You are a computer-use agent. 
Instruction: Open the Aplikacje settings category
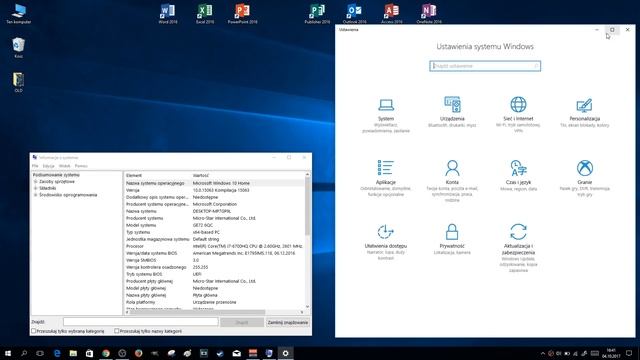pos(386,178)
